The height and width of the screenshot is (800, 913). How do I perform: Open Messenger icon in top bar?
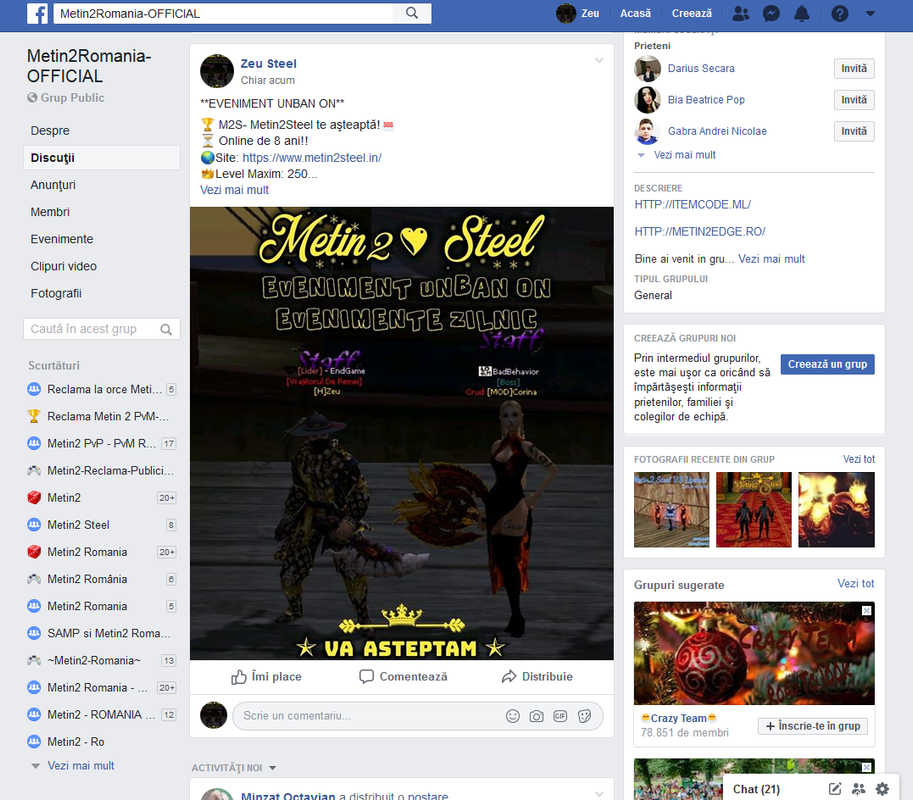(772, 13)
